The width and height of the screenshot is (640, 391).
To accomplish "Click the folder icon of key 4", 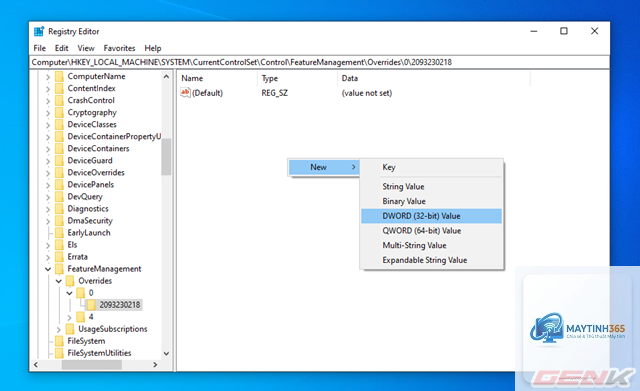I will click(80, 317).
